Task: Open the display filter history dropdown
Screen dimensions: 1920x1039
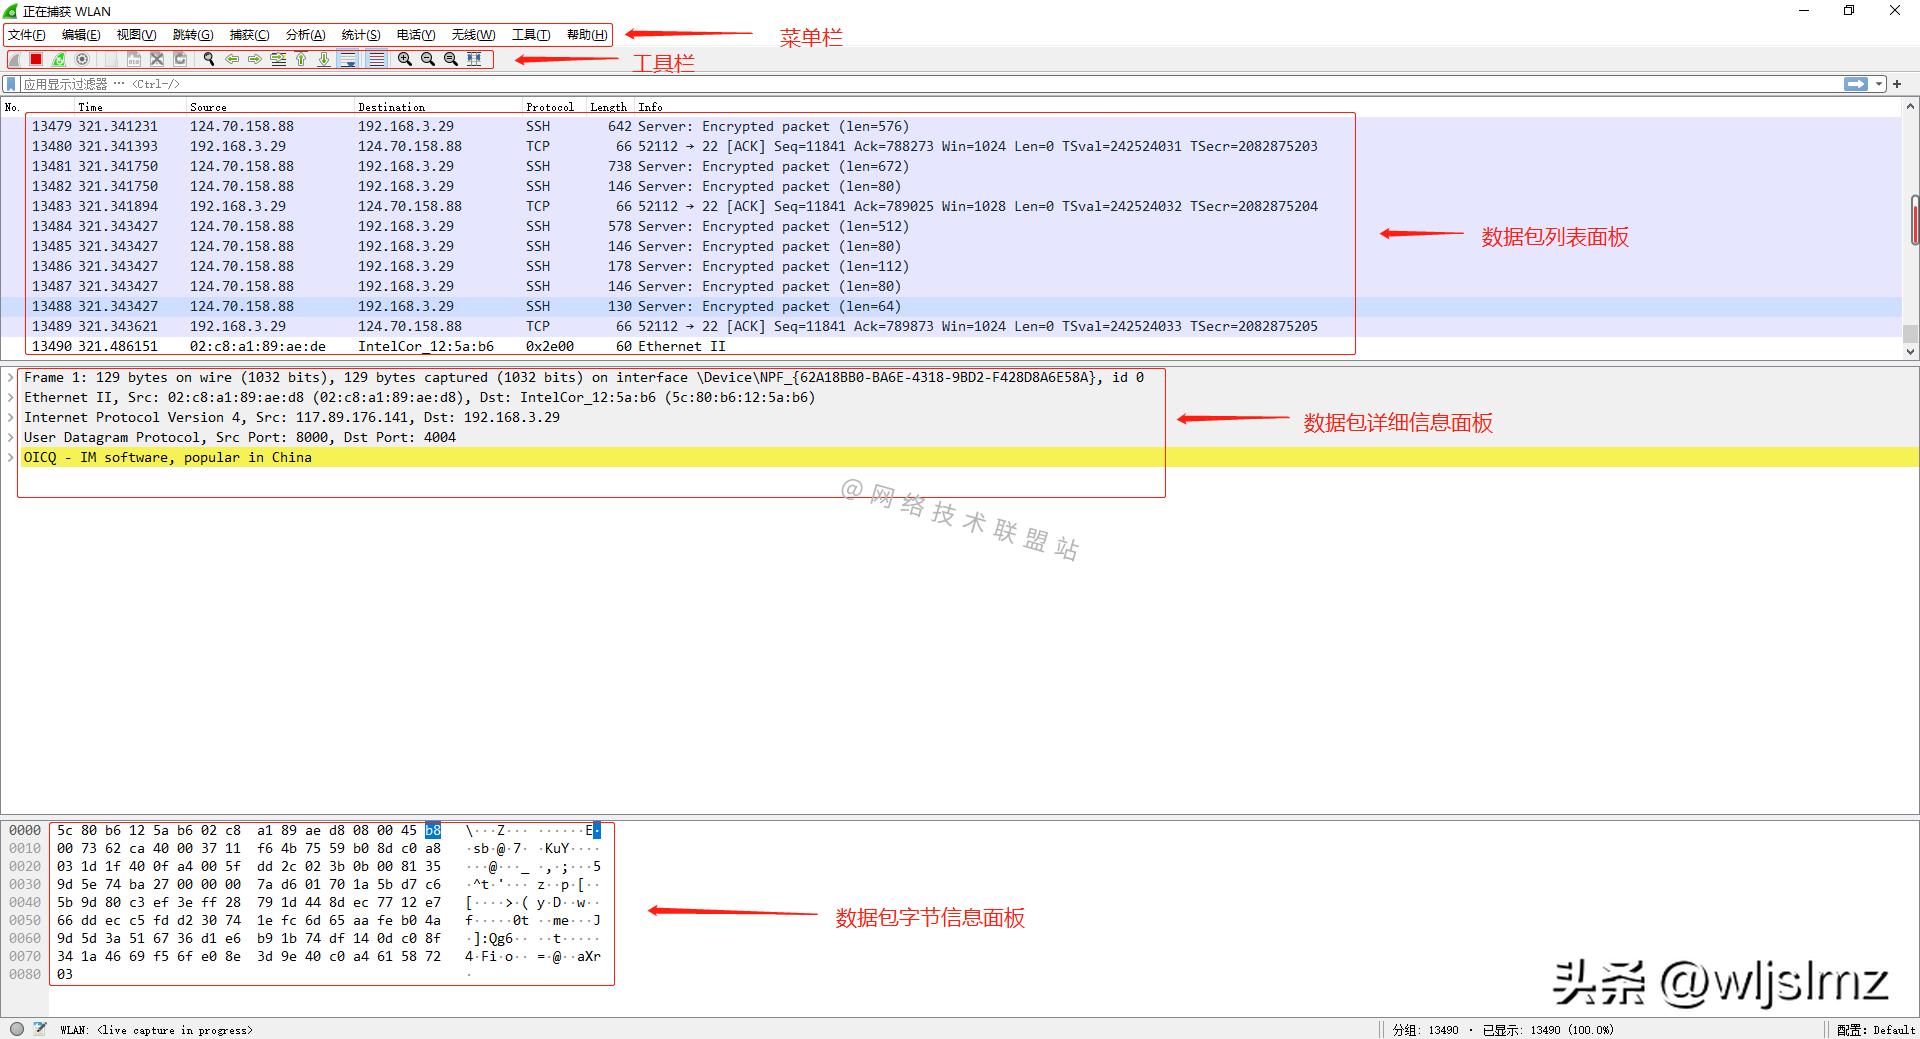Action: click(1879, 84)
